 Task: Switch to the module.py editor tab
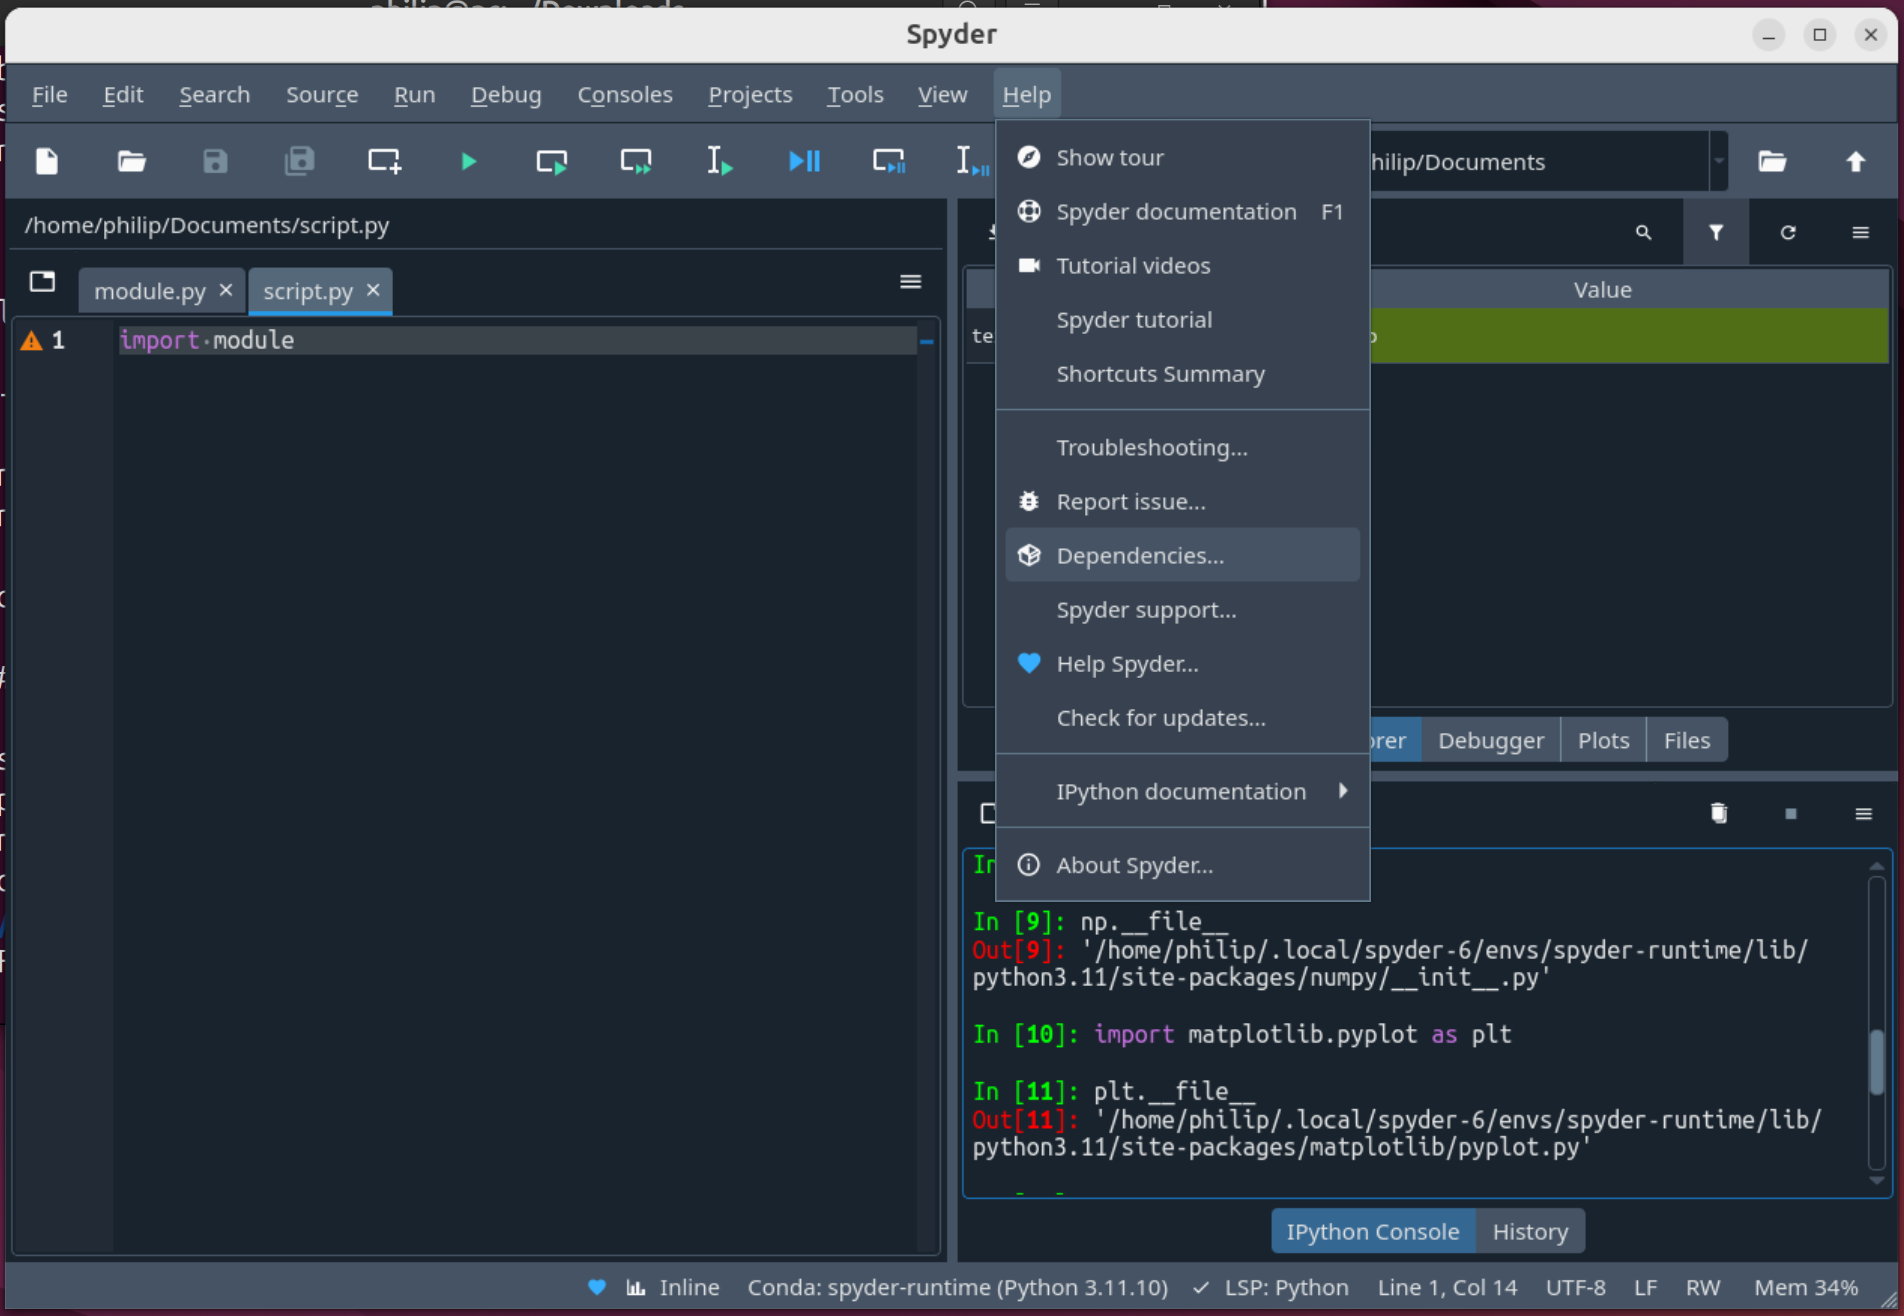(x=150, y=291)
